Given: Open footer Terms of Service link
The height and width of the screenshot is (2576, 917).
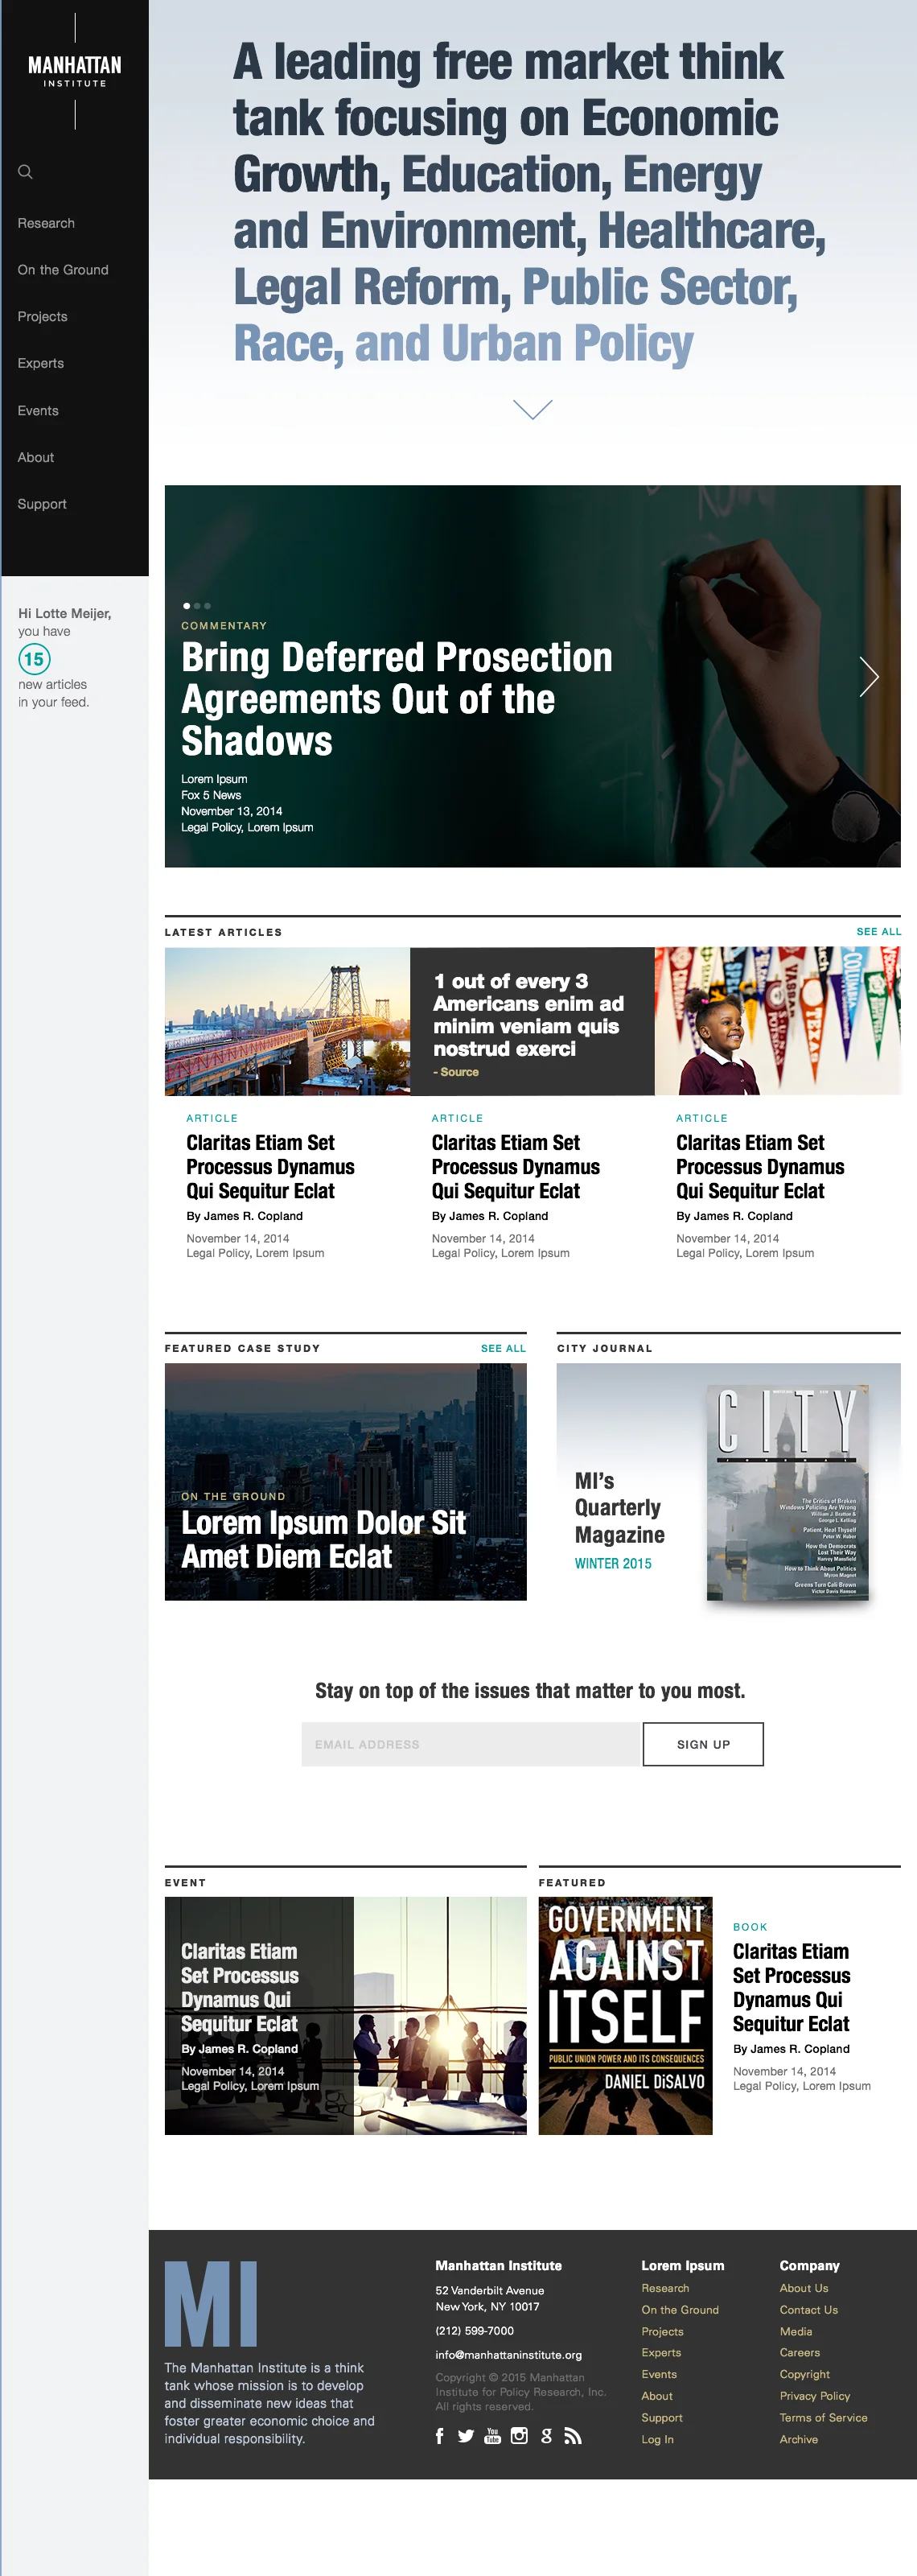Looking at the screenshot, I should point(824,2417).
